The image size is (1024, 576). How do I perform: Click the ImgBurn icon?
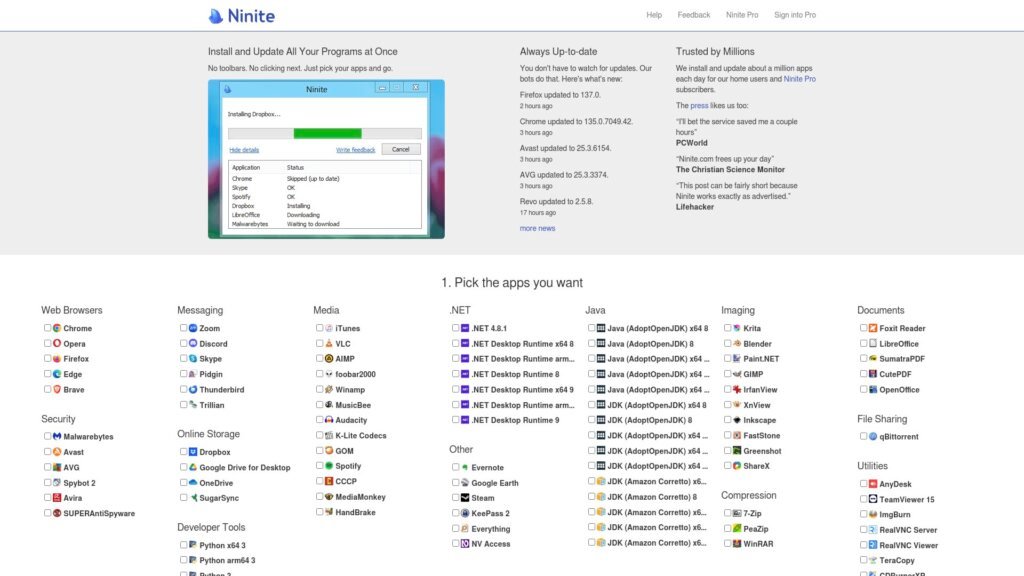872,514
